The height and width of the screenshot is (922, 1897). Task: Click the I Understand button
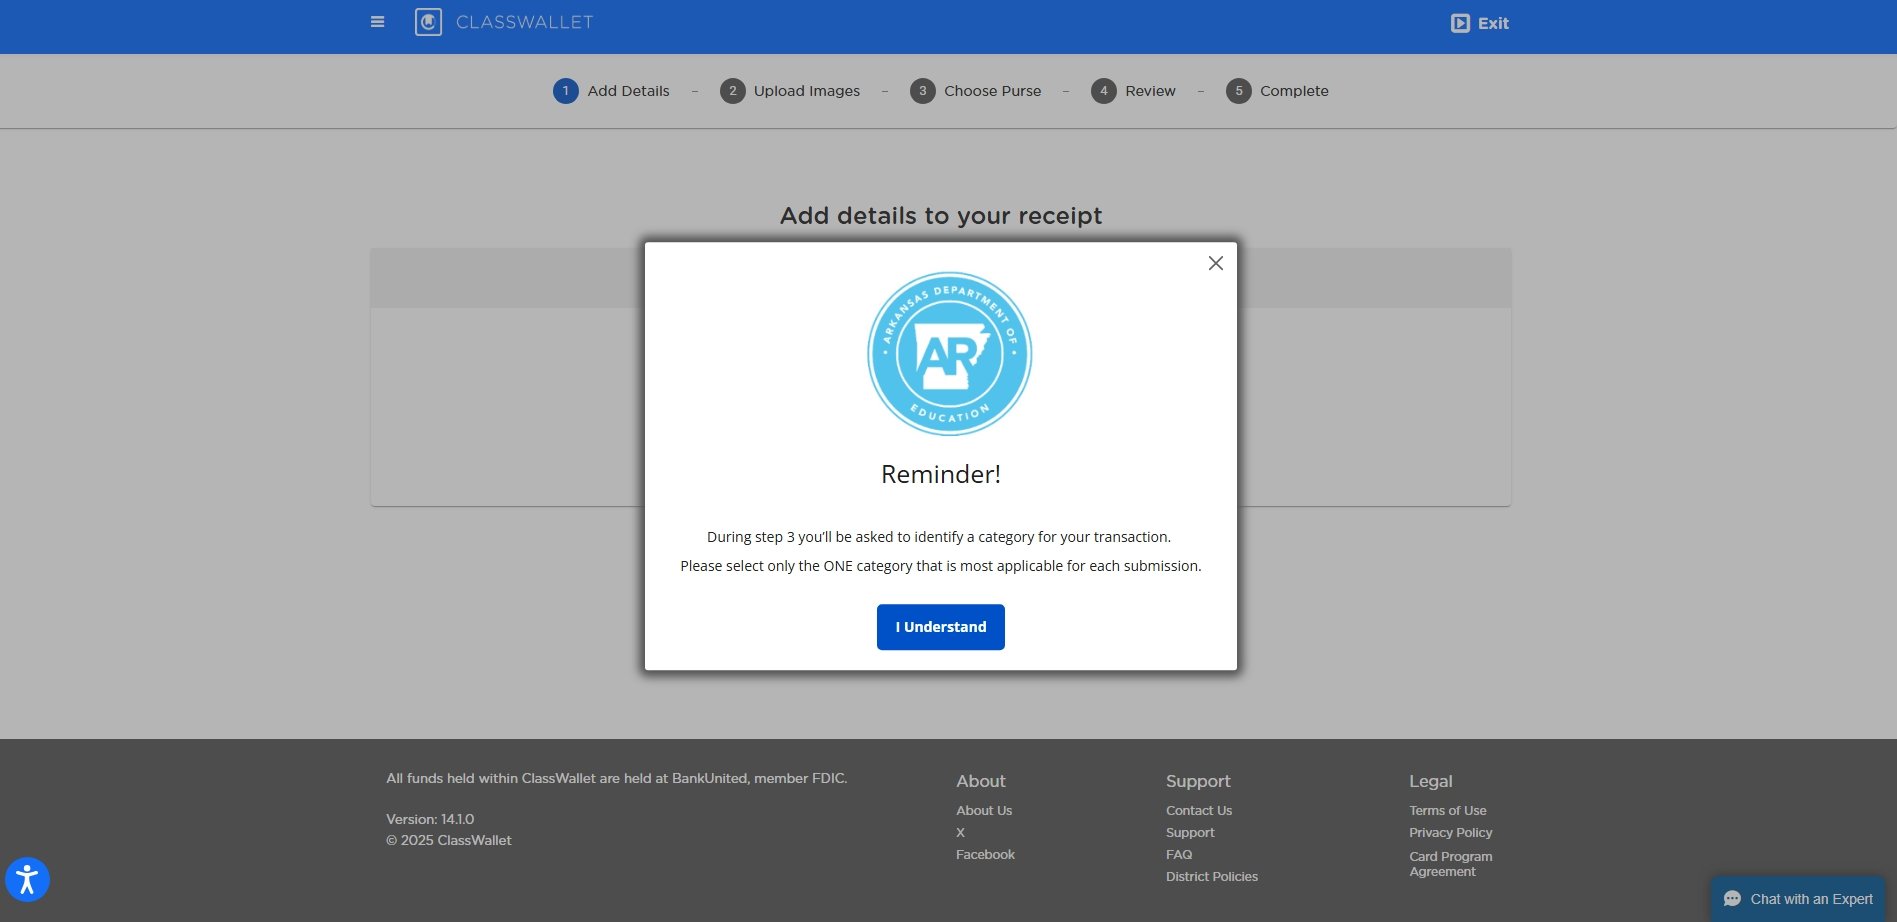[x=940, y=627]
